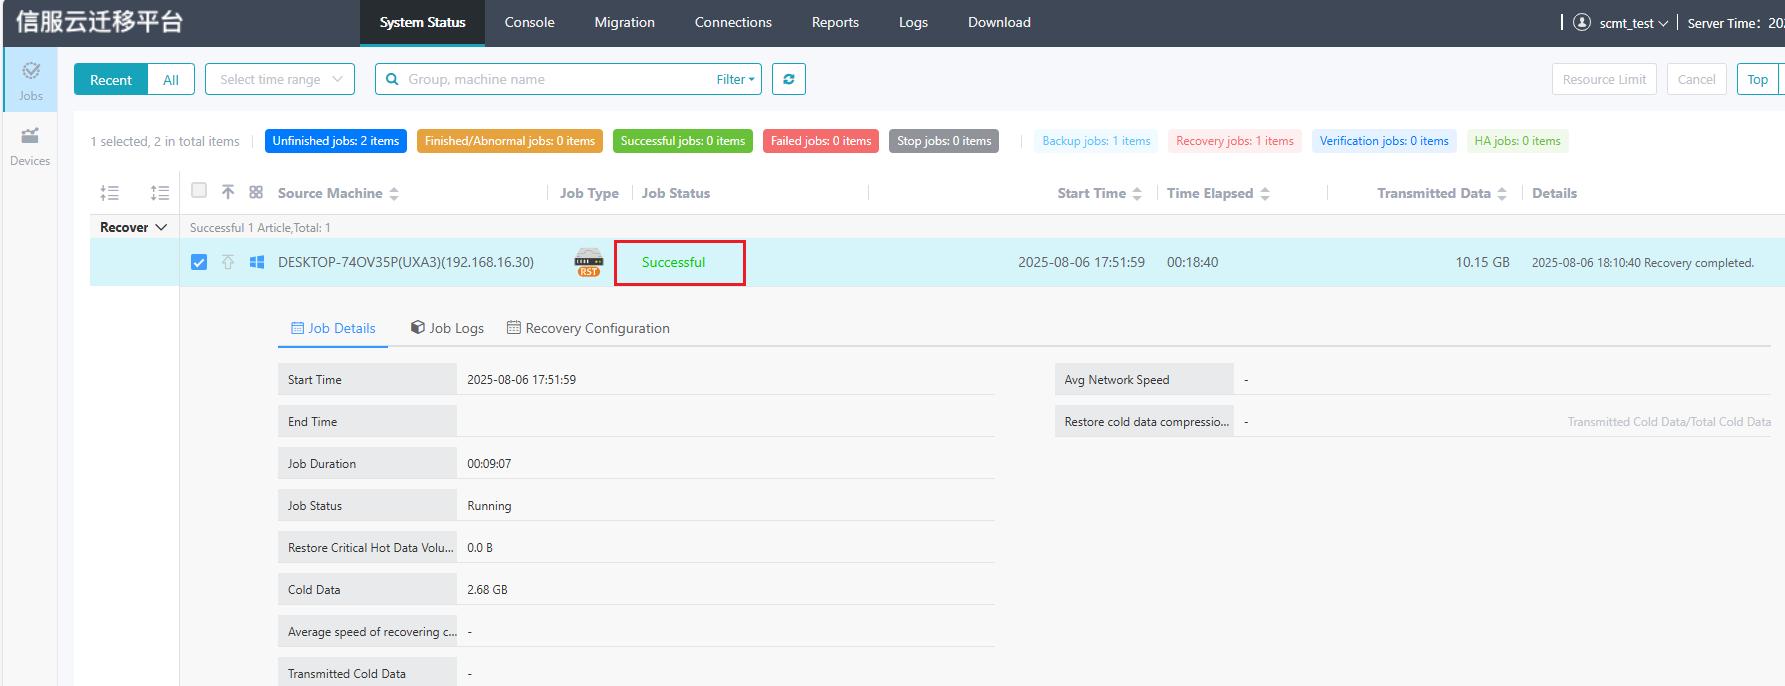
Task: Select the Job Details tab
Action: [x=333, y=328]
